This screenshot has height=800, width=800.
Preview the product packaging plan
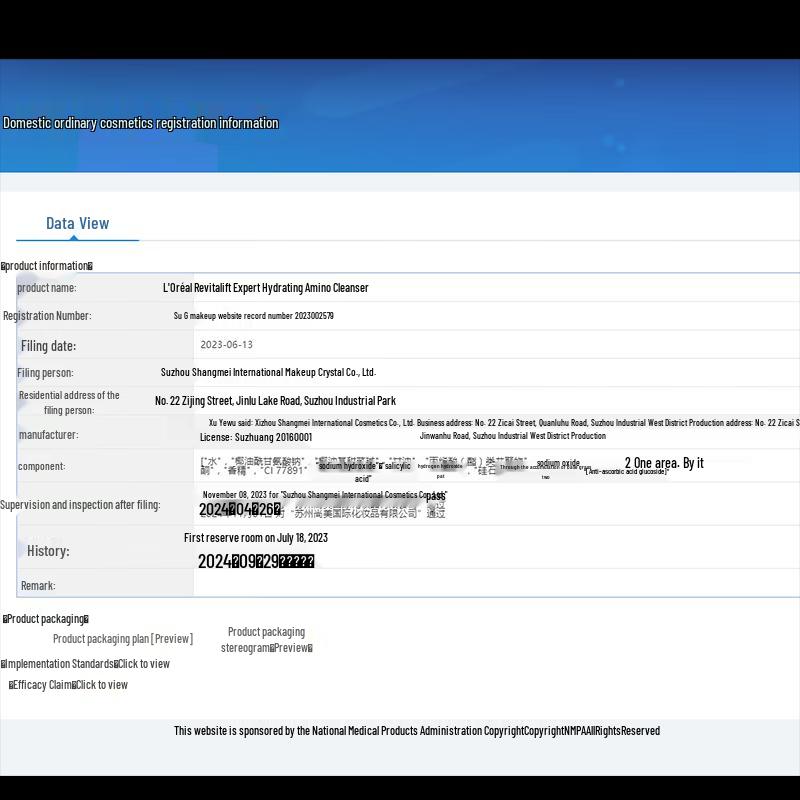[x=122, y=639]
